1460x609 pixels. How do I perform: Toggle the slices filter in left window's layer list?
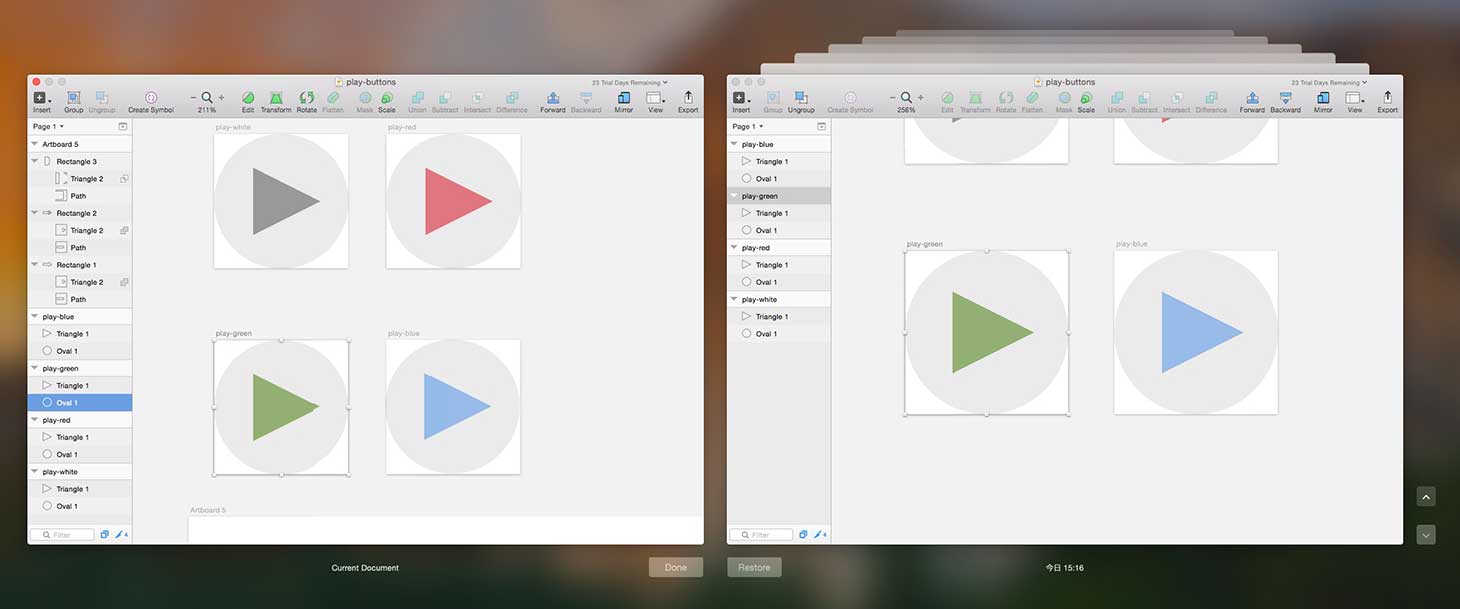tap(121, 535)
